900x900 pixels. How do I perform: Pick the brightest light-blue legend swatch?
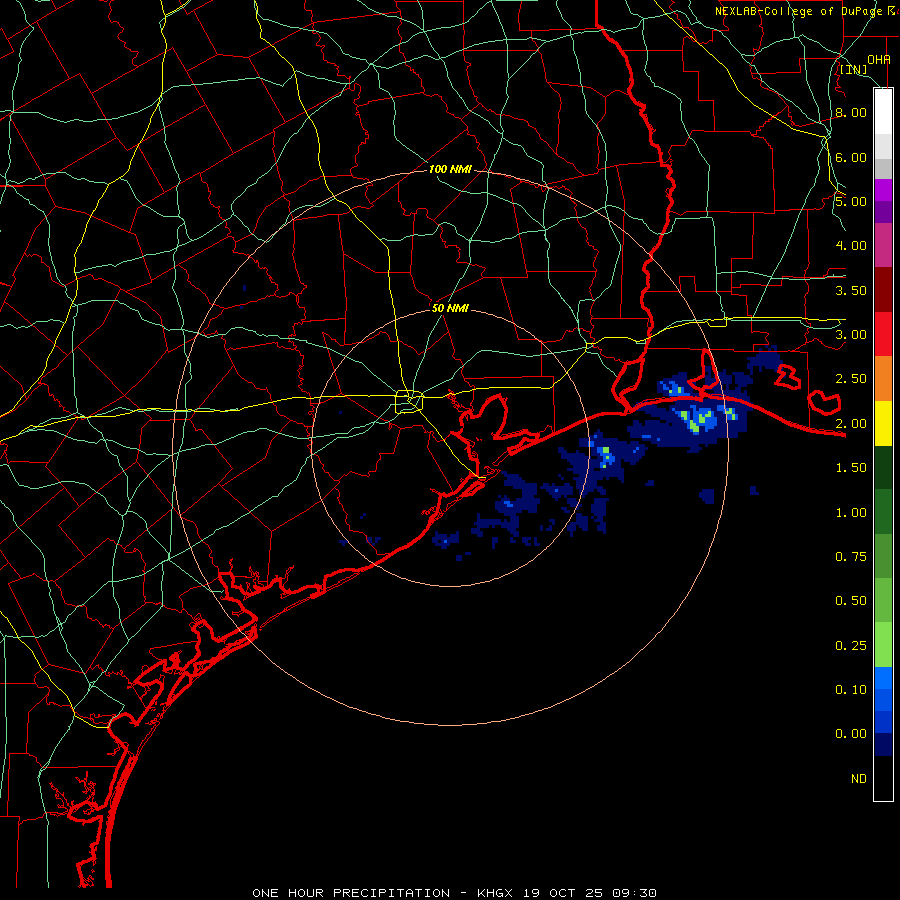tap(883, 678)
